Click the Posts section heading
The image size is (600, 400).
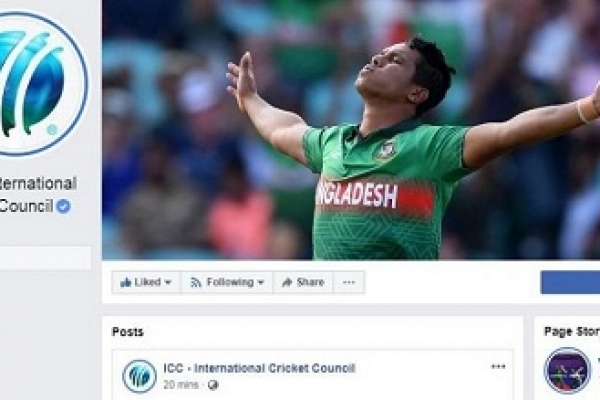(x=128, y=331)
